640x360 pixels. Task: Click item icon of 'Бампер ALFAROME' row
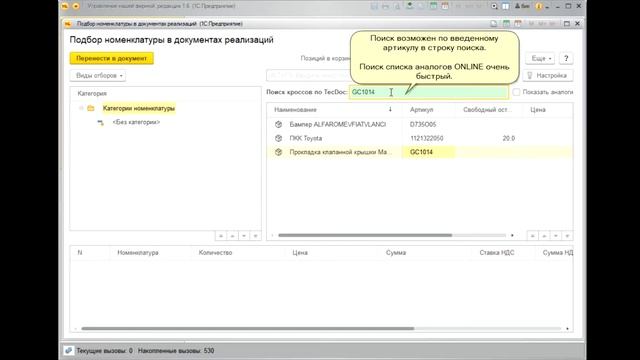point(278,124)
